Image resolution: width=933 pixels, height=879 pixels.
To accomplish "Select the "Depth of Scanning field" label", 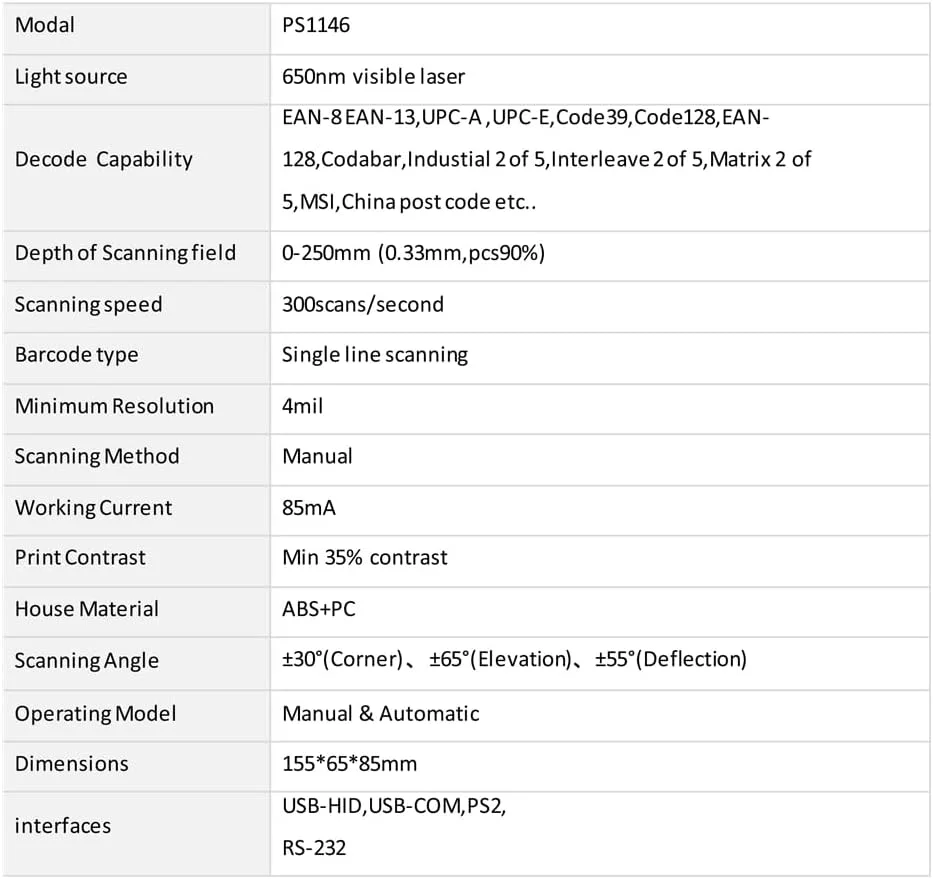I will [125, 253].
